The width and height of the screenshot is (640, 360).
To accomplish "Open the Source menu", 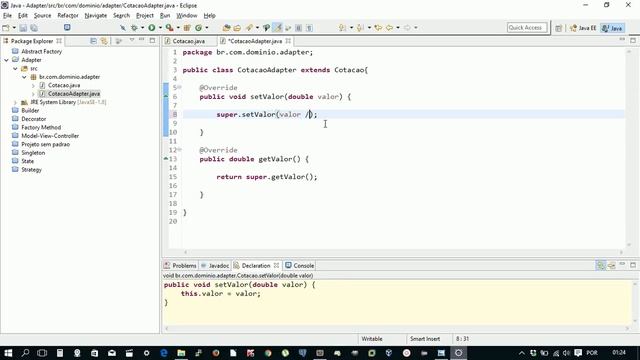I will pos(42,16).
